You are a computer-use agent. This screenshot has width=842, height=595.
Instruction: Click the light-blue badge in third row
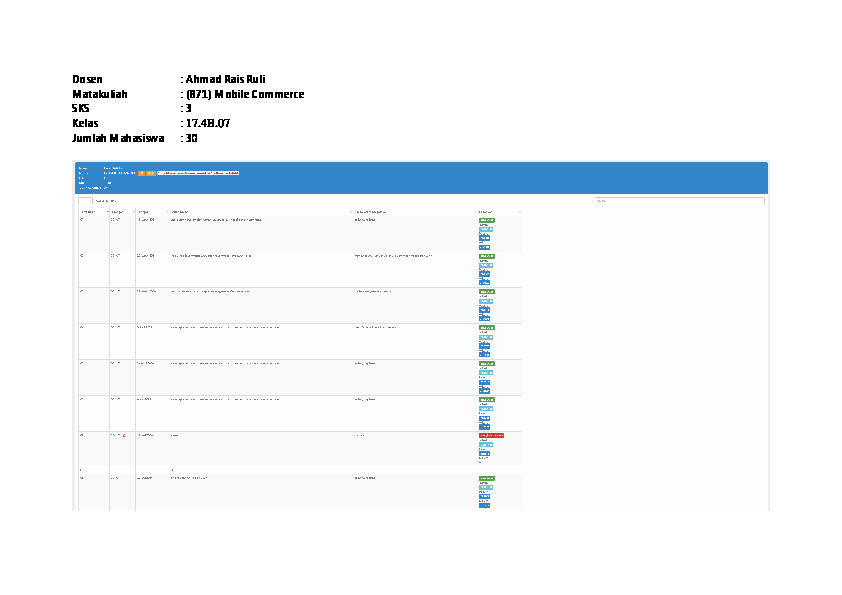click(x=486, y=301)
